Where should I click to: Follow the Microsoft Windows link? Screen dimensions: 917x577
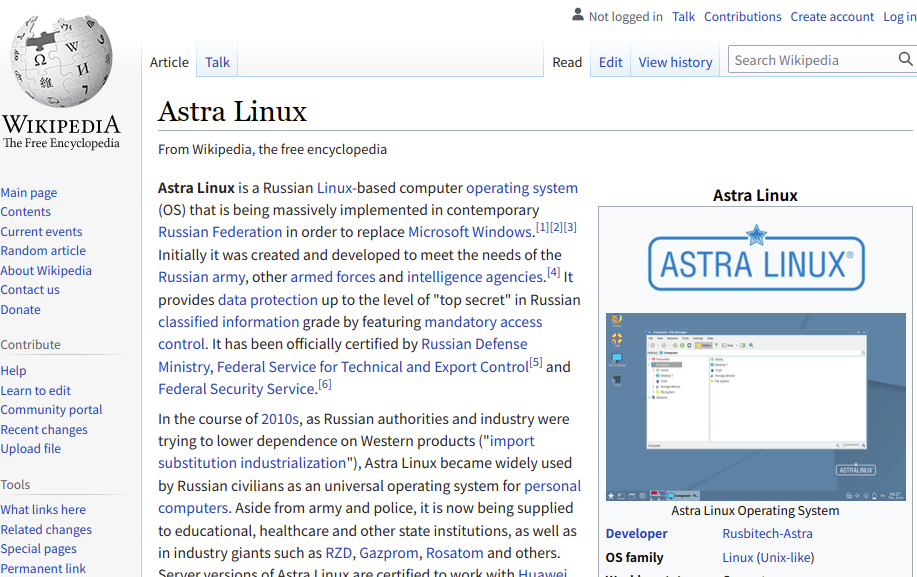point(470,232)
